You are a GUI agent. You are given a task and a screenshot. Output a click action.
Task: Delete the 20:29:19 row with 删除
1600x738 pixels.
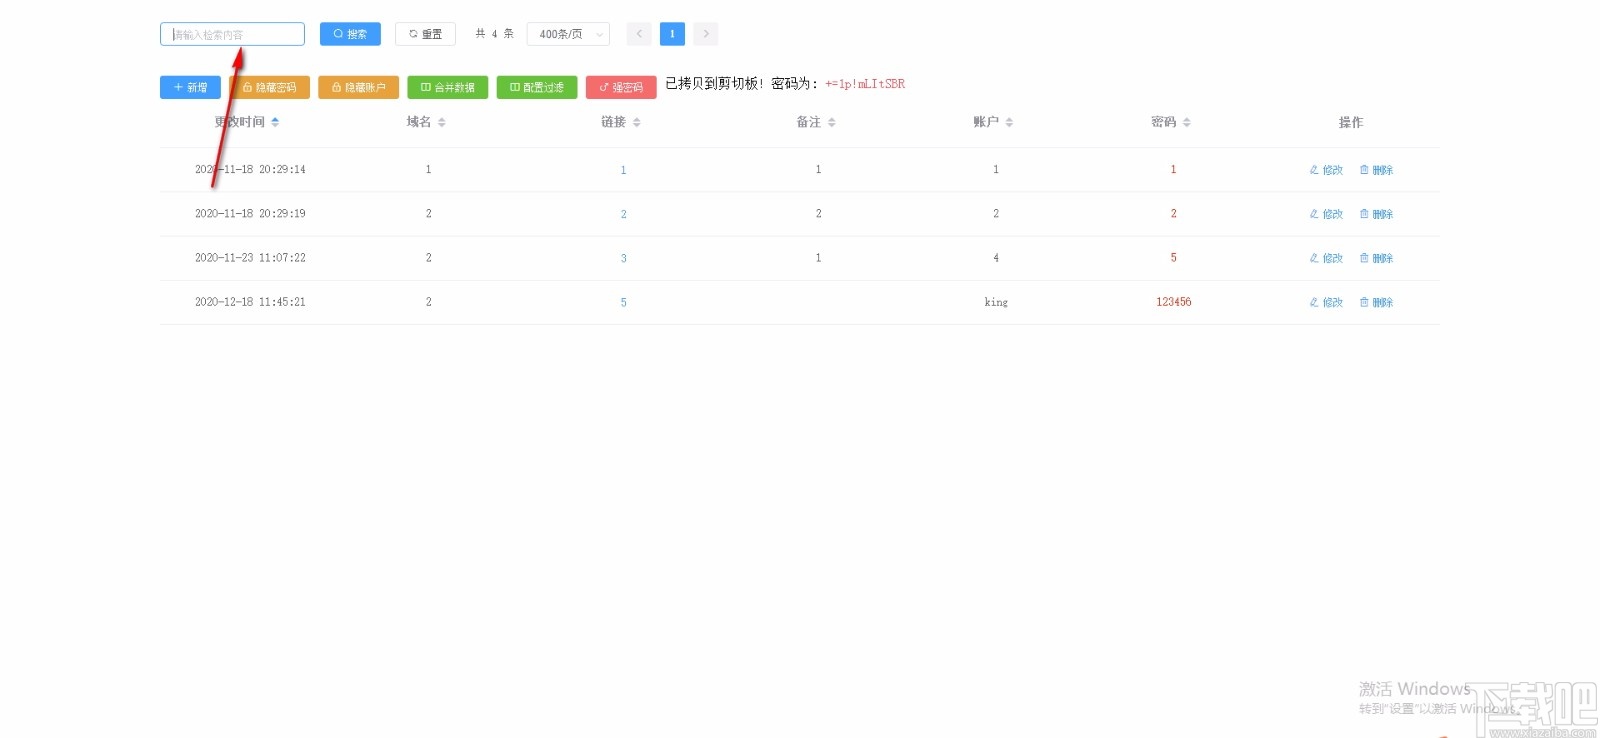click(x=1376, y=214)
